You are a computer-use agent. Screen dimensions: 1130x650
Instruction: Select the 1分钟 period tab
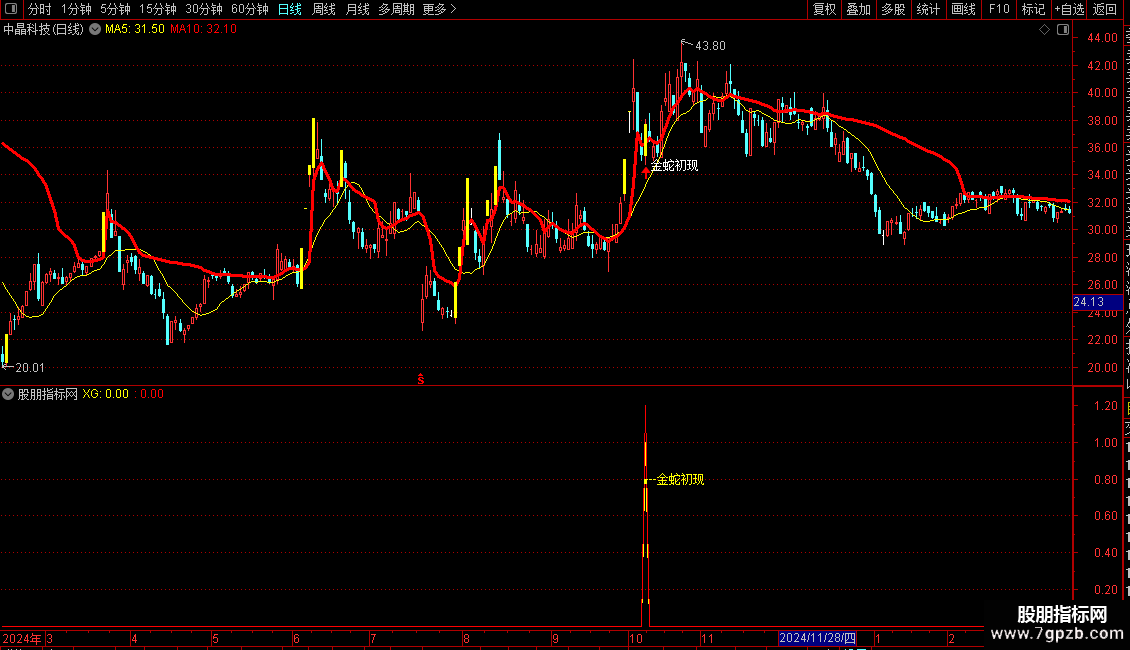coord(76,9)
